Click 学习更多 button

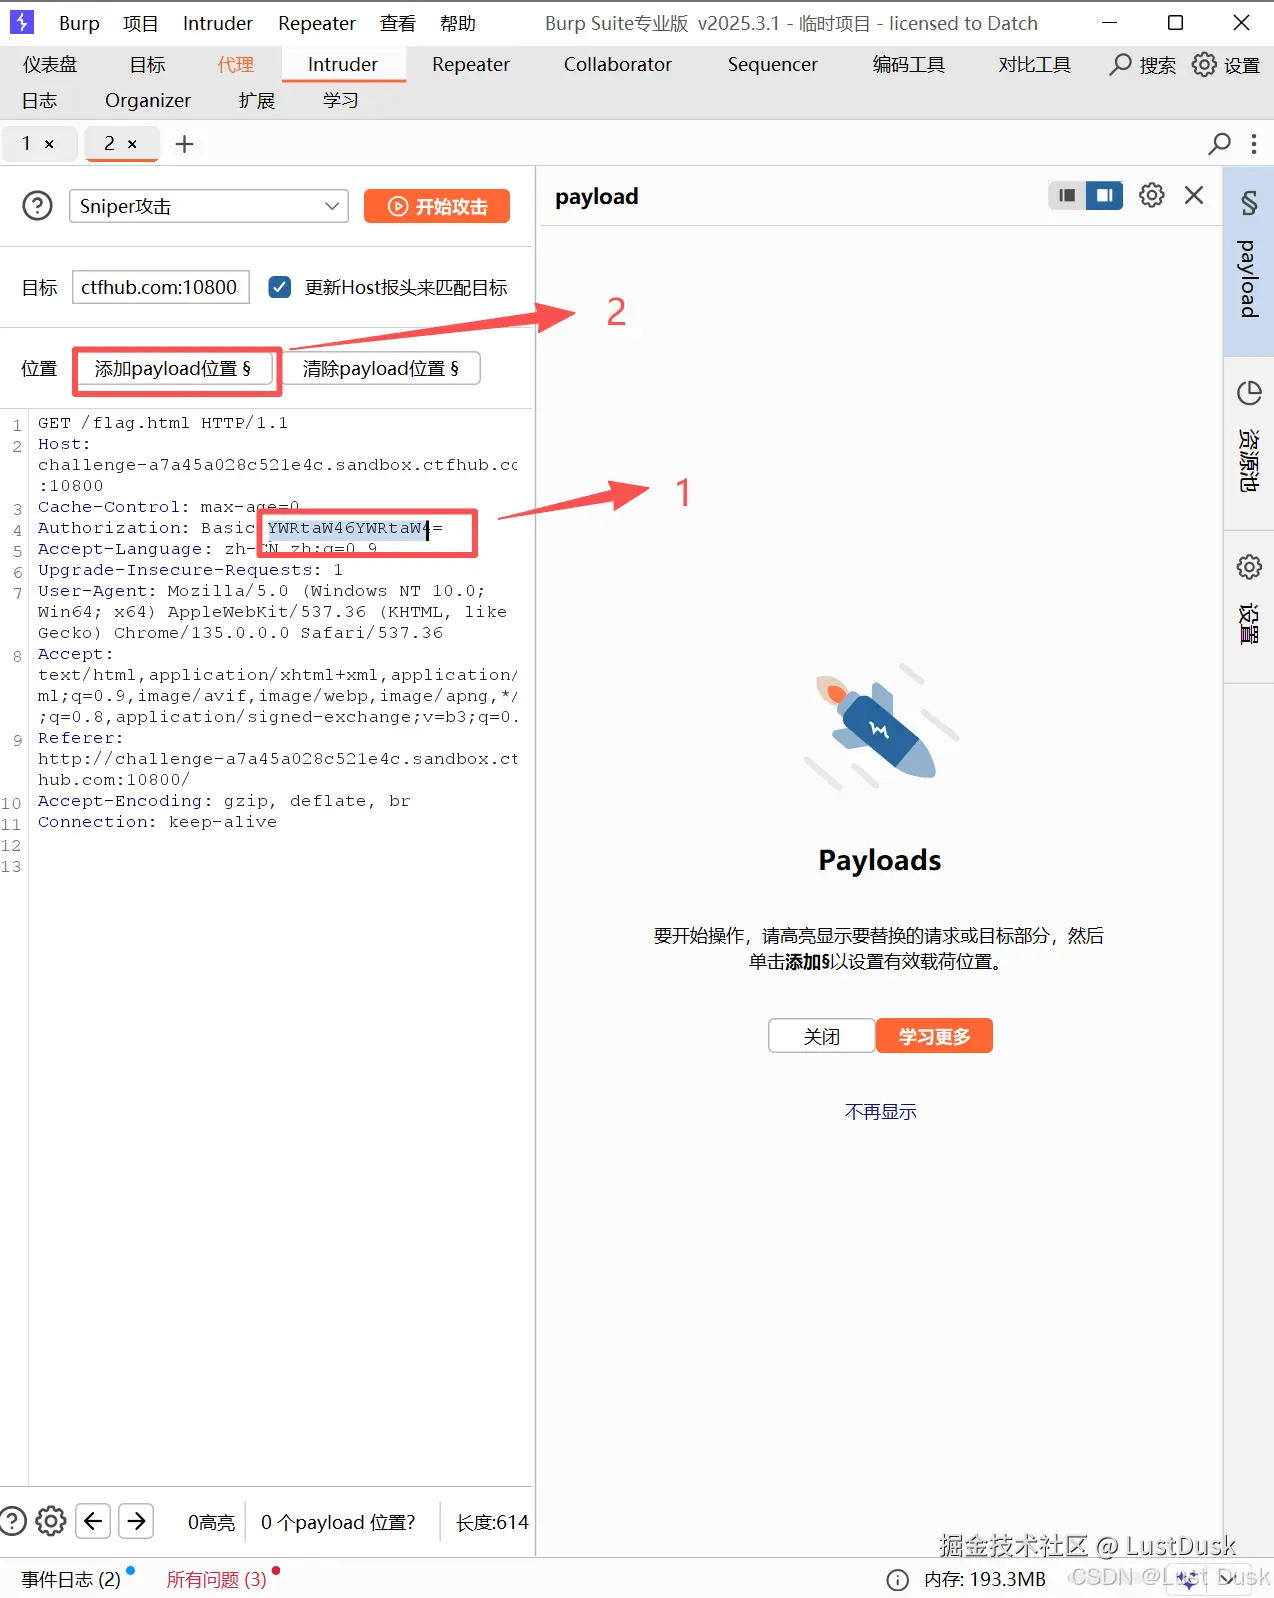coord(934,1036)
